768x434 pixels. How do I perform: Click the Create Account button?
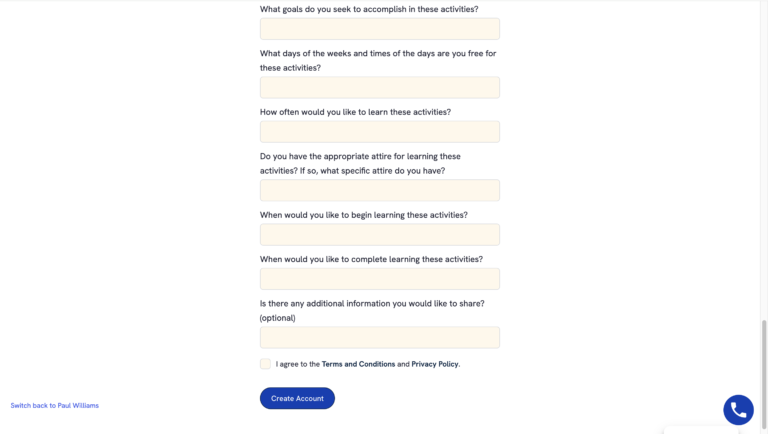coord(297,398)
